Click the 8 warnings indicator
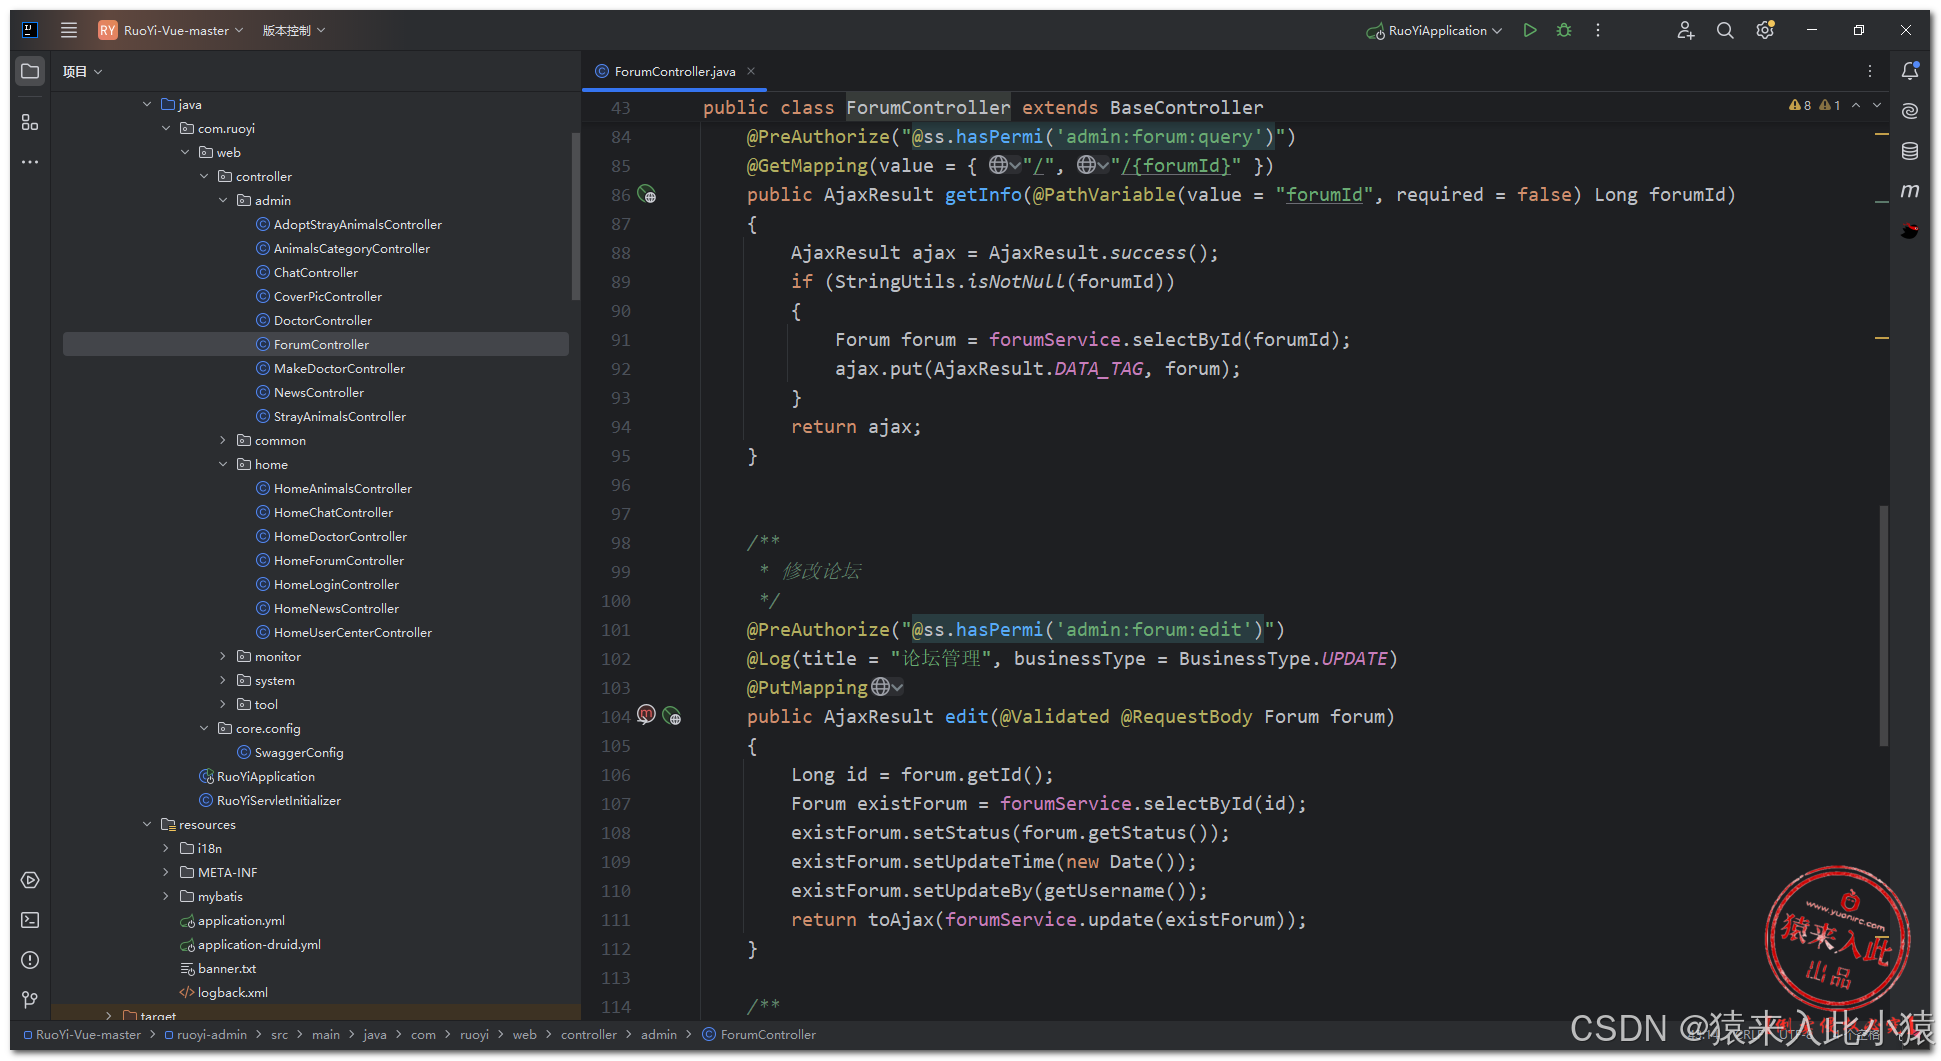This screenshot has width=1941, height=1061. coord(1800,105)
